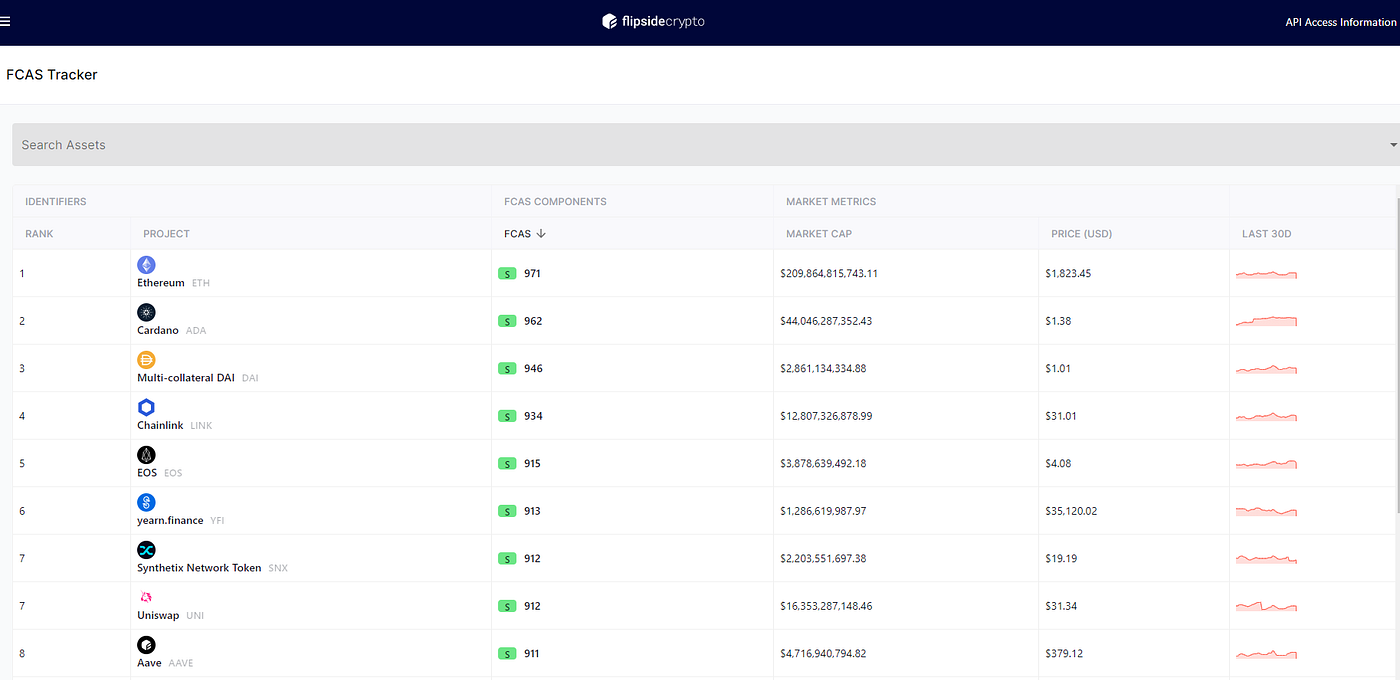Open the Uniswap 30-day sparkline chart
This screenshot has height=680, width=1400.
(1266, 606)
